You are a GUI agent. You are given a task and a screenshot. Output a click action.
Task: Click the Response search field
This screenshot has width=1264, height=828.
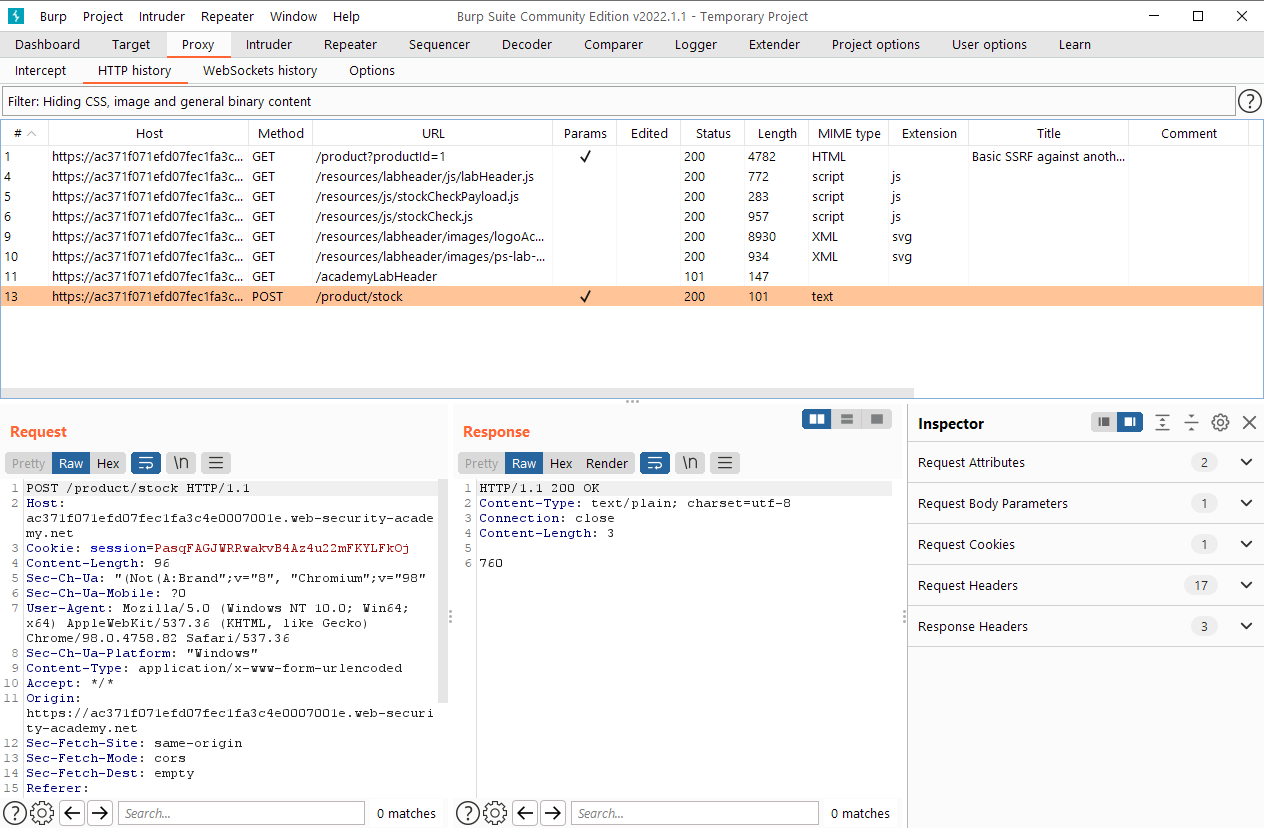pyautogui.click(x=694, y=813)
